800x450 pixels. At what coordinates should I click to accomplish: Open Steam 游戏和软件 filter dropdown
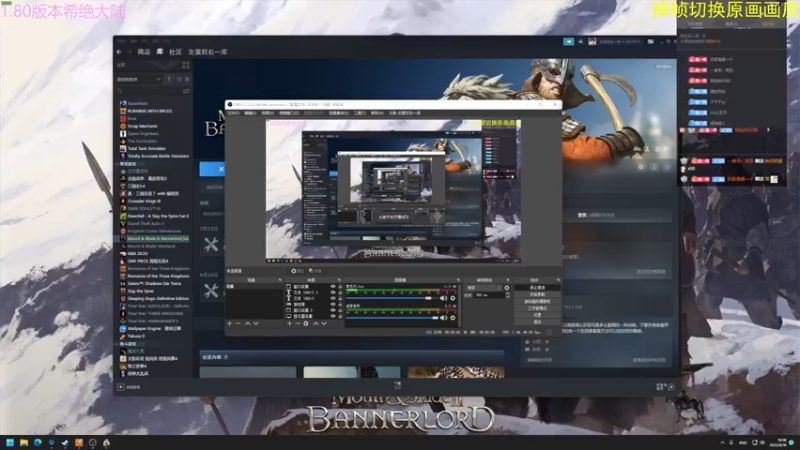point(139,79)
